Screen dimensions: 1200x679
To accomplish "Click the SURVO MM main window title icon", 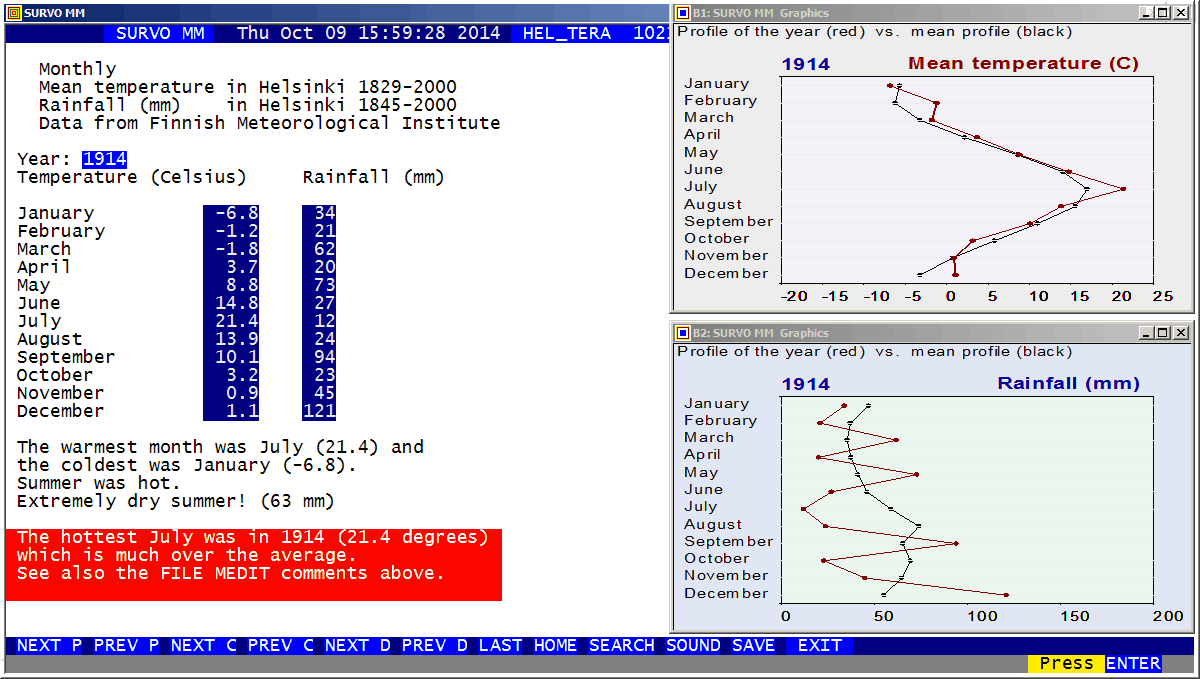I will (x=13, y=12).
